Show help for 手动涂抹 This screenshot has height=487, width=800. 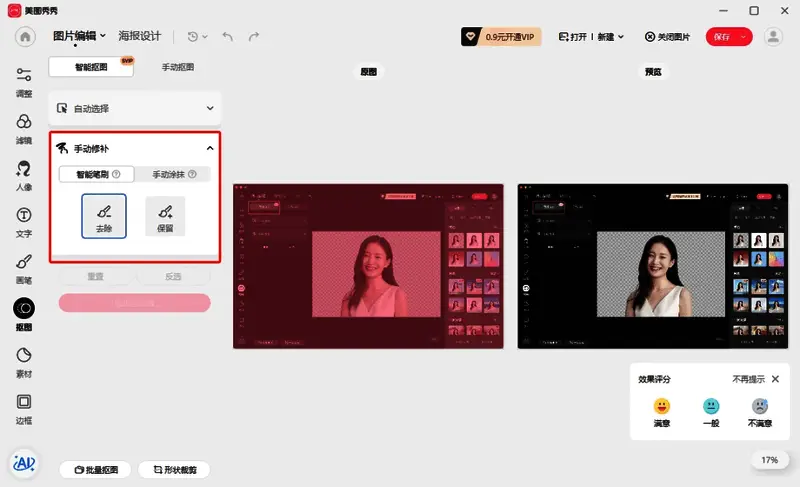[x=192, y=174]
